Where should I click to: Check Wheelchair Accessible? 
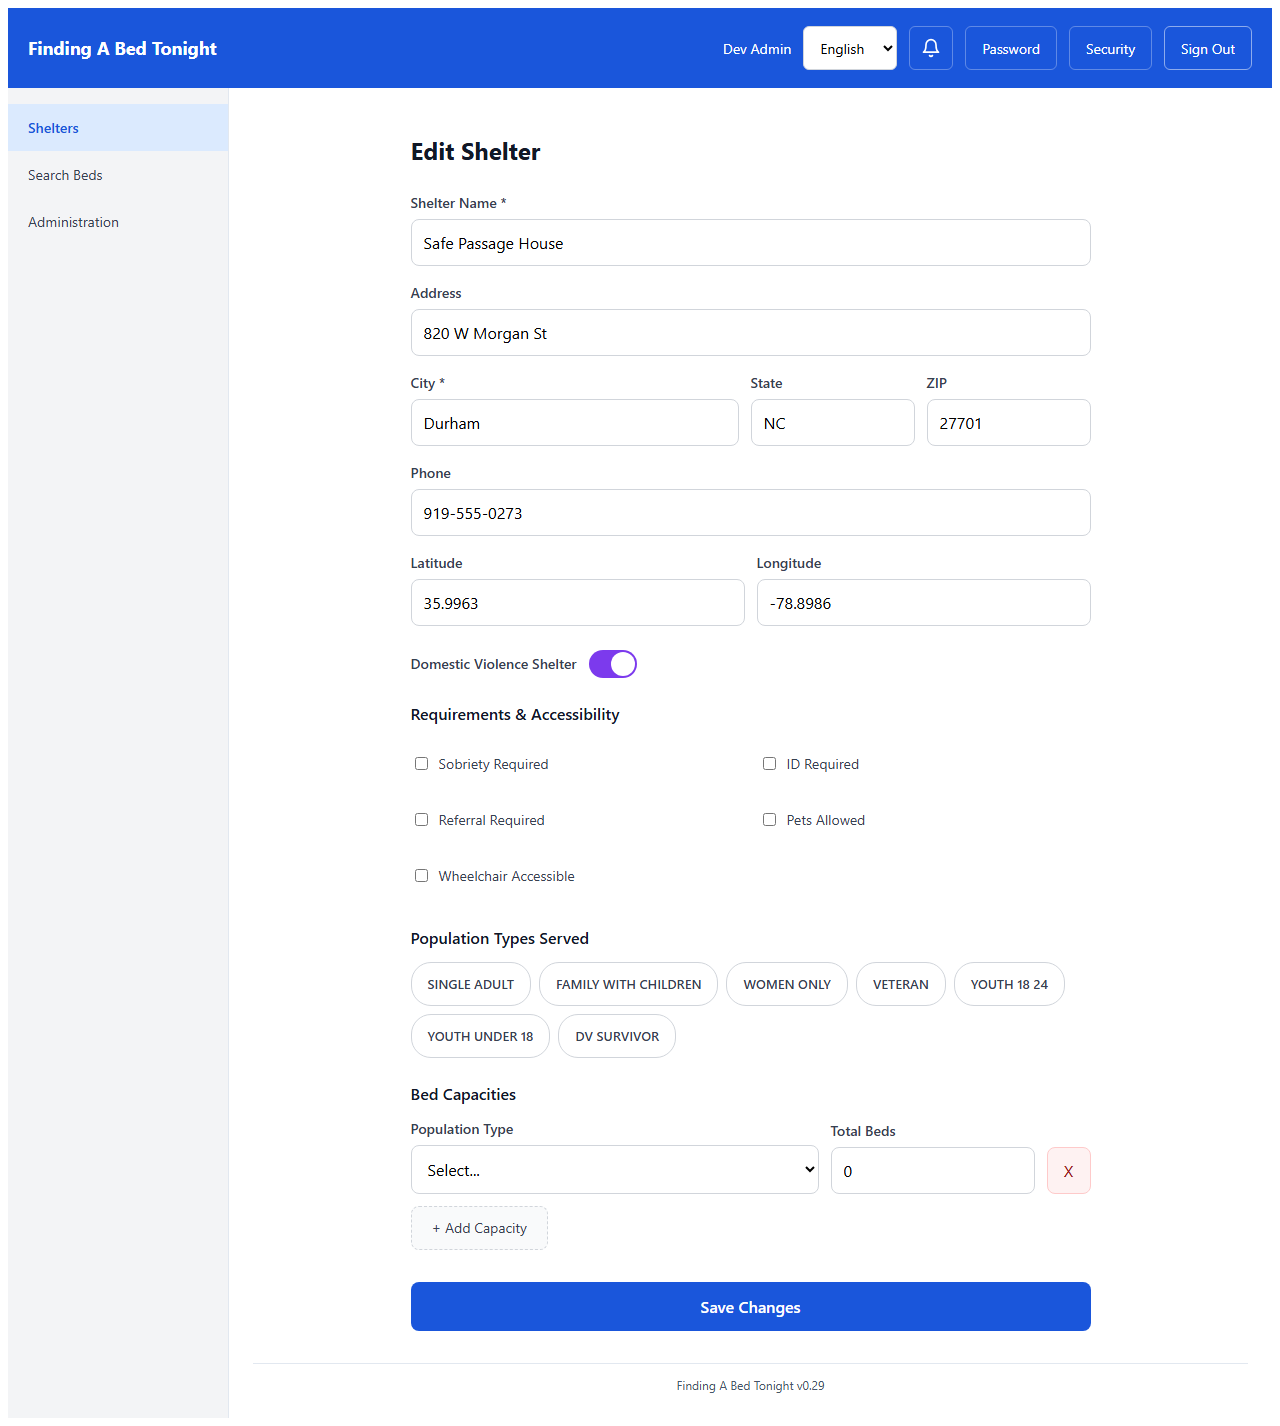[421, 875]
